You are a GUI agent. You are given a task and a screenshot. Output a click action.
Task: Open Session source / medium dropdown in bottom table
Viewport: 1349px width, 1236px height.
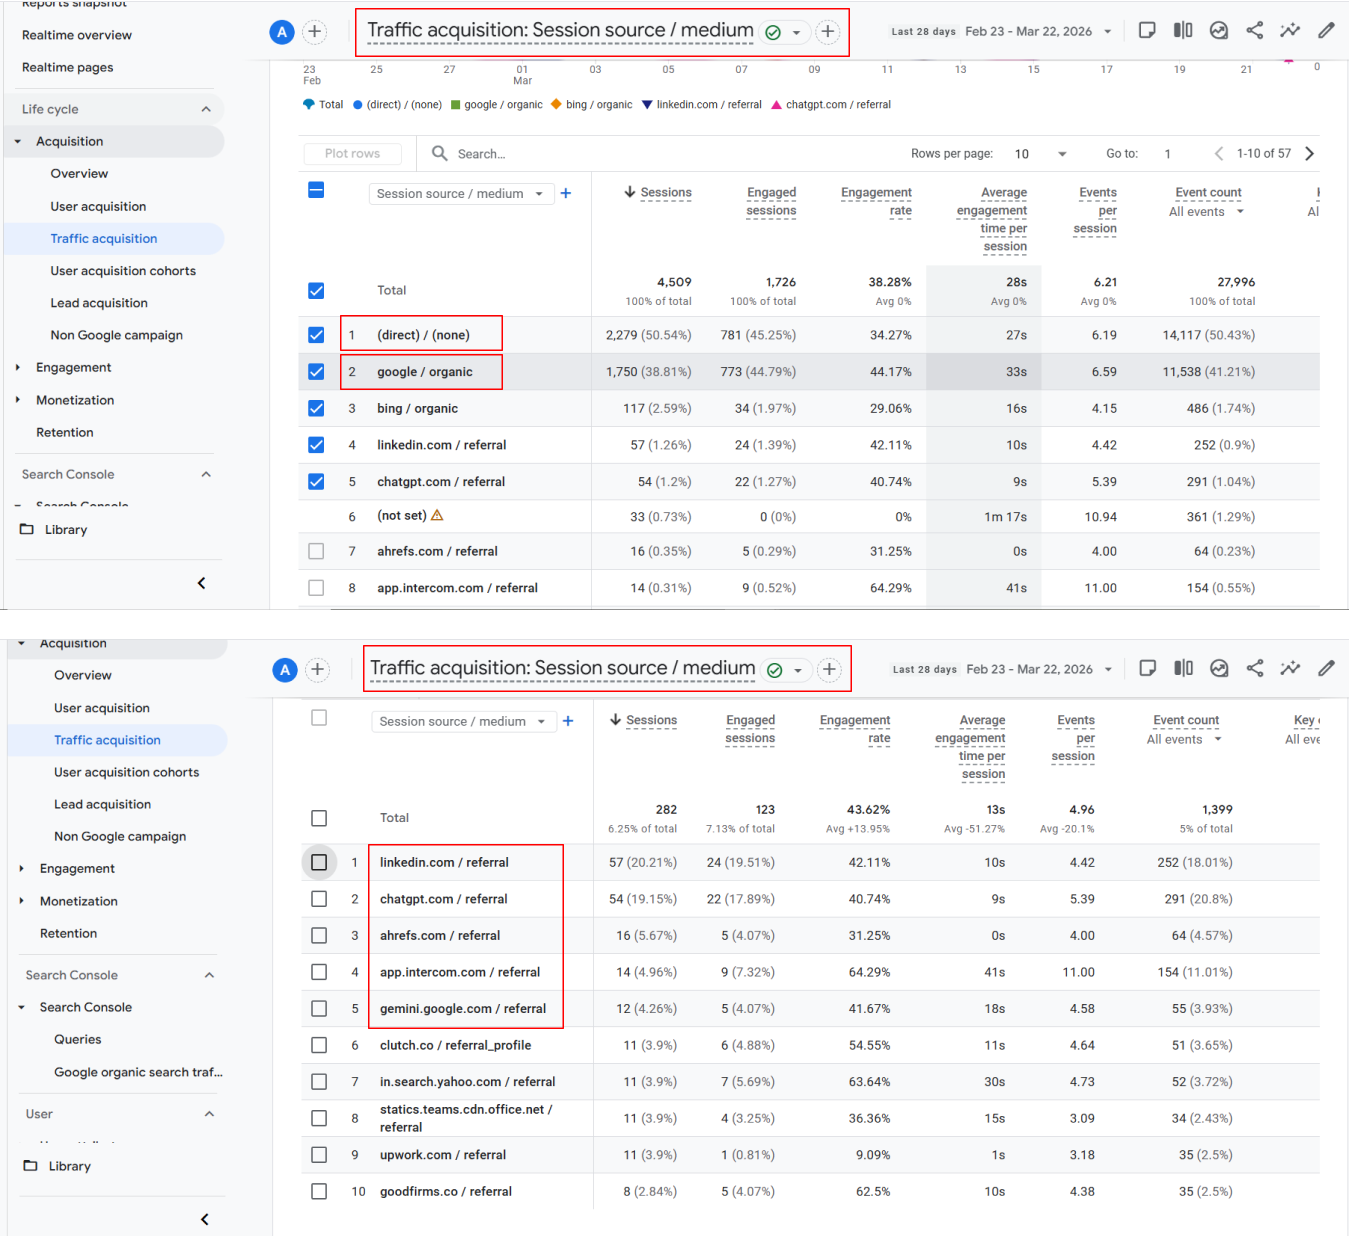(x=464, y=721)
